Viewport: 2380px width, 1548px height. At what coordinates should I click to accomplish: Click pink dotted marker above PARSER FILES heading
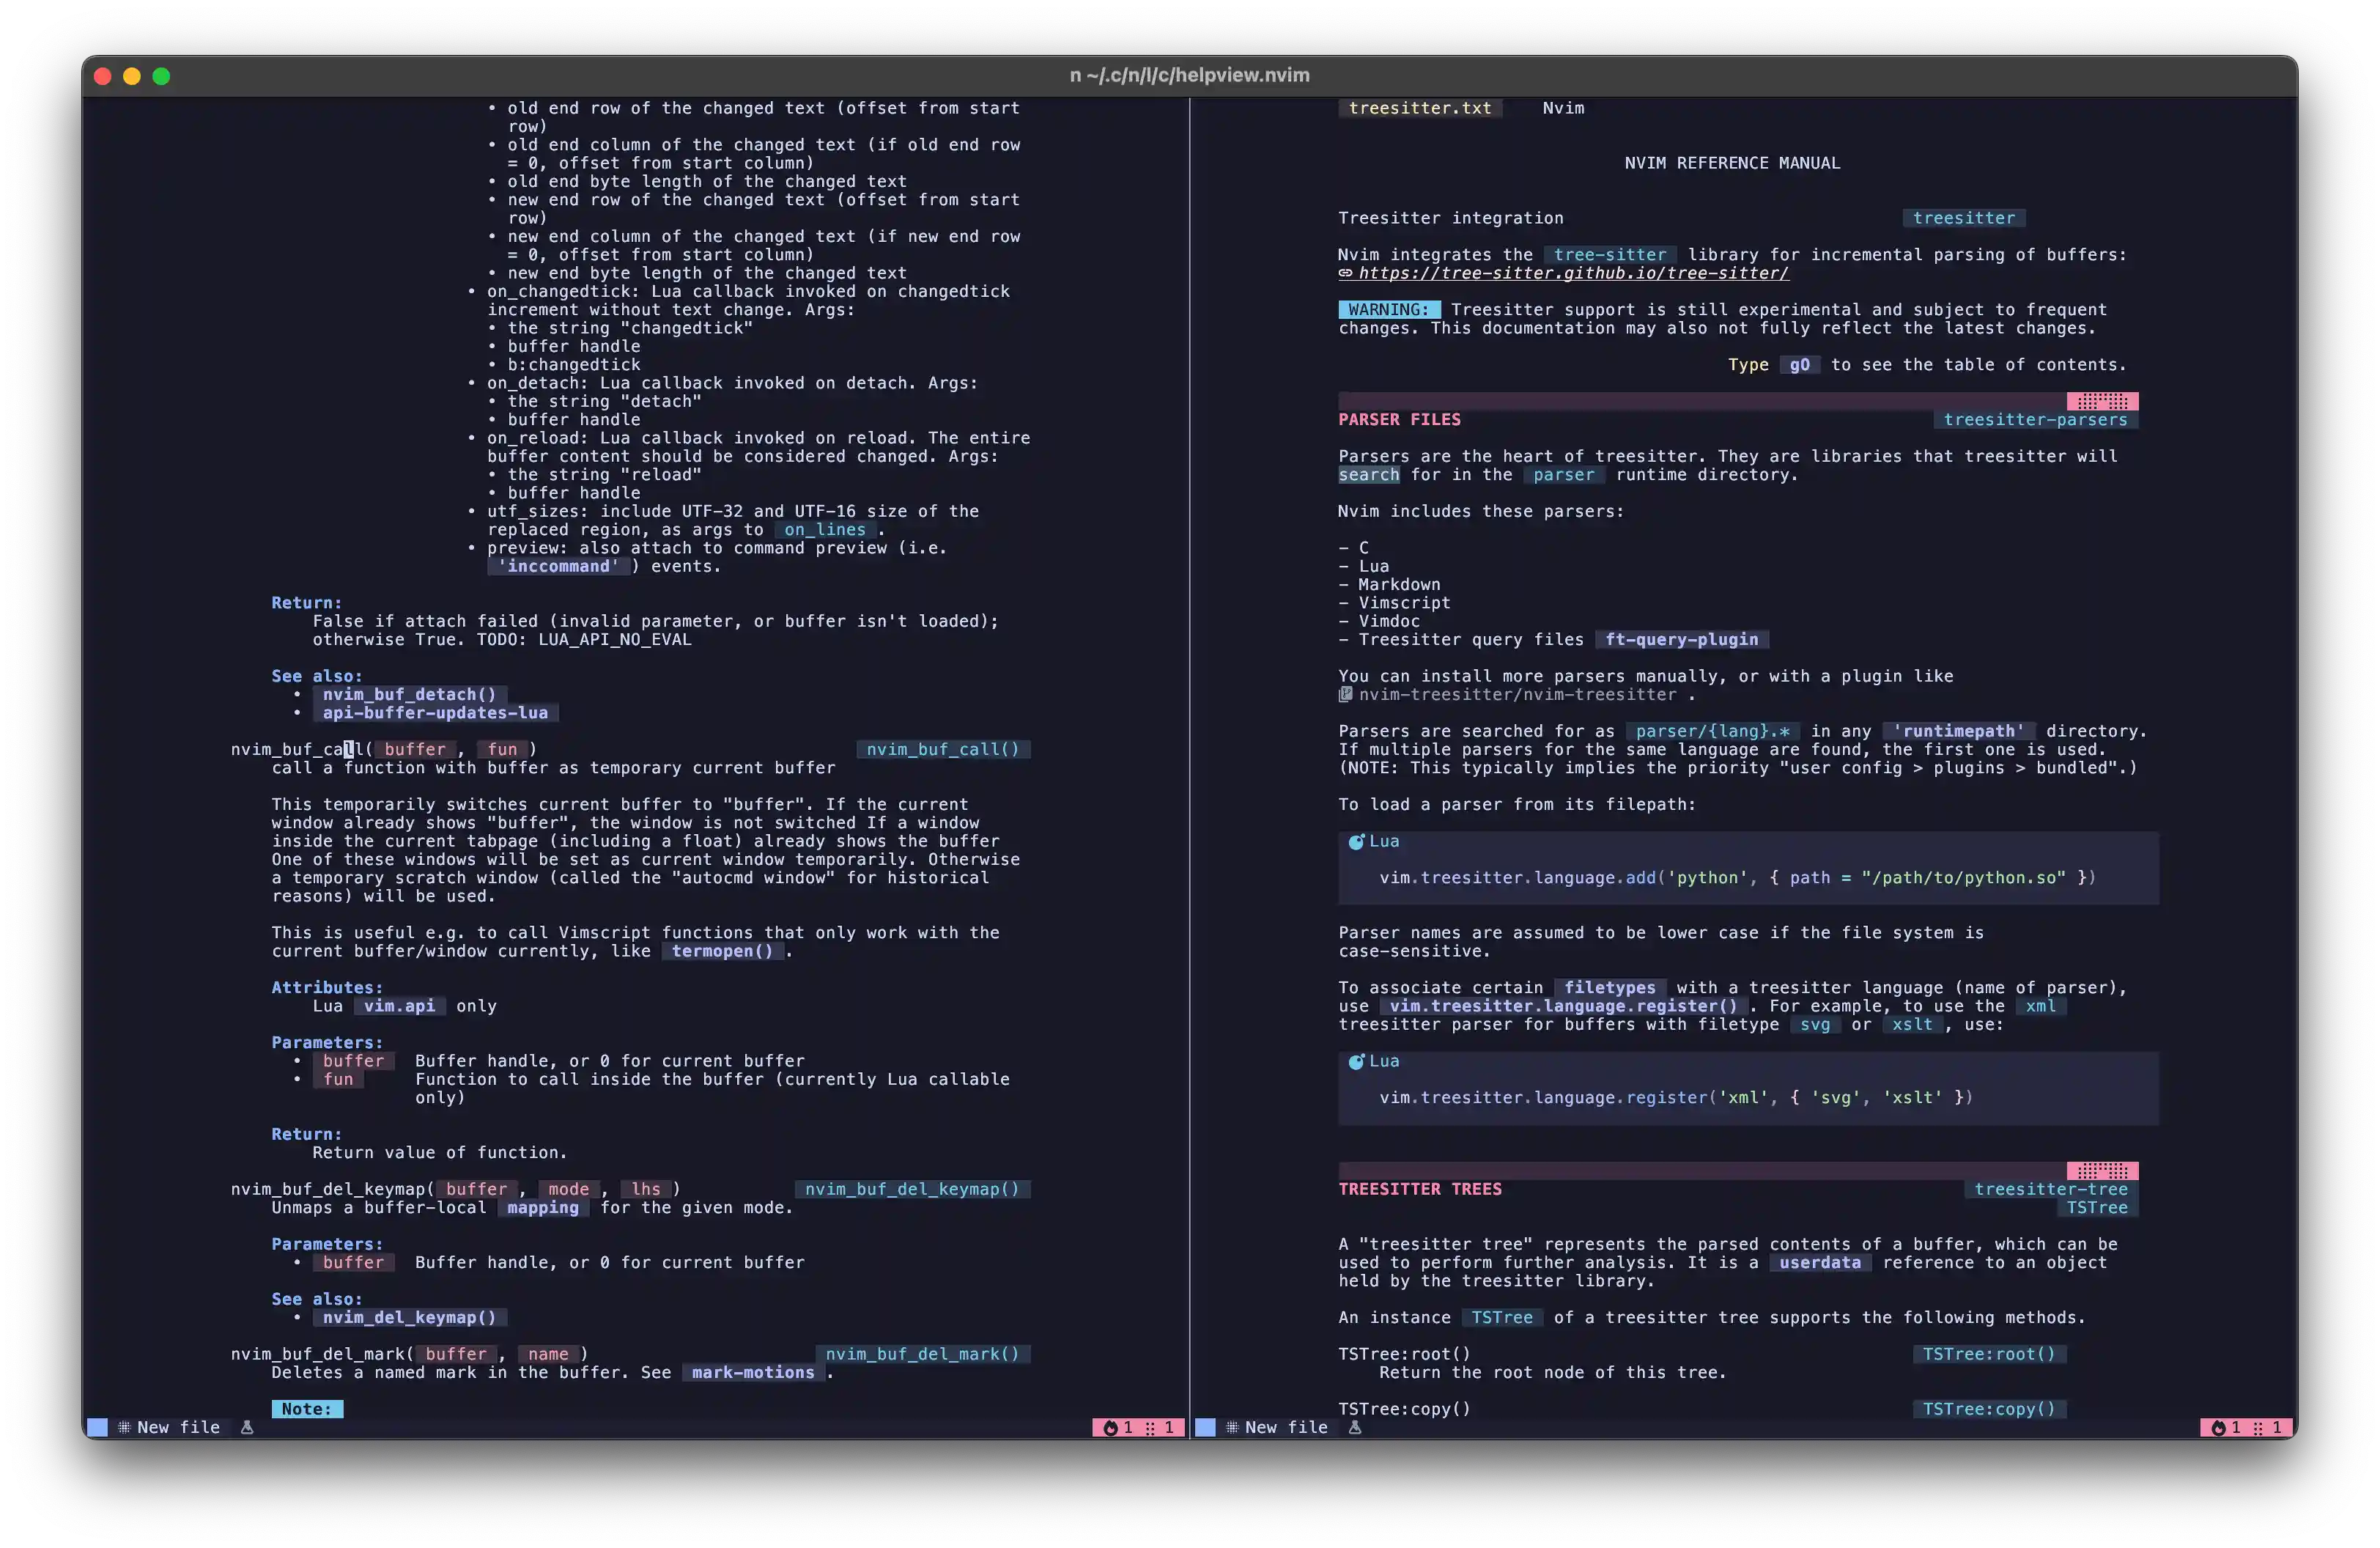pyautogui.click(x=2102, y=401)
